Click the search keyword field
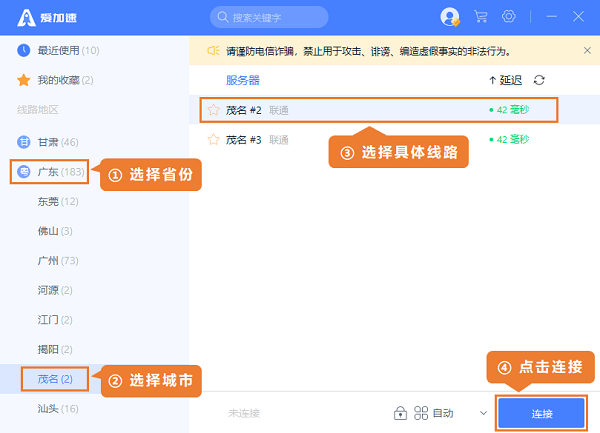 coord(269,17)
